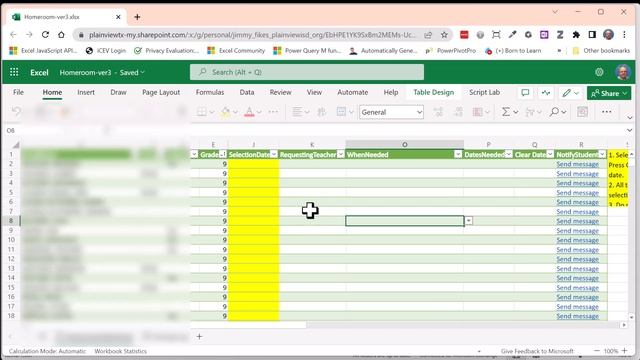The image size is (640, 360).
Task: Open the Excel Community bookmark
Action: click(237, 51)
